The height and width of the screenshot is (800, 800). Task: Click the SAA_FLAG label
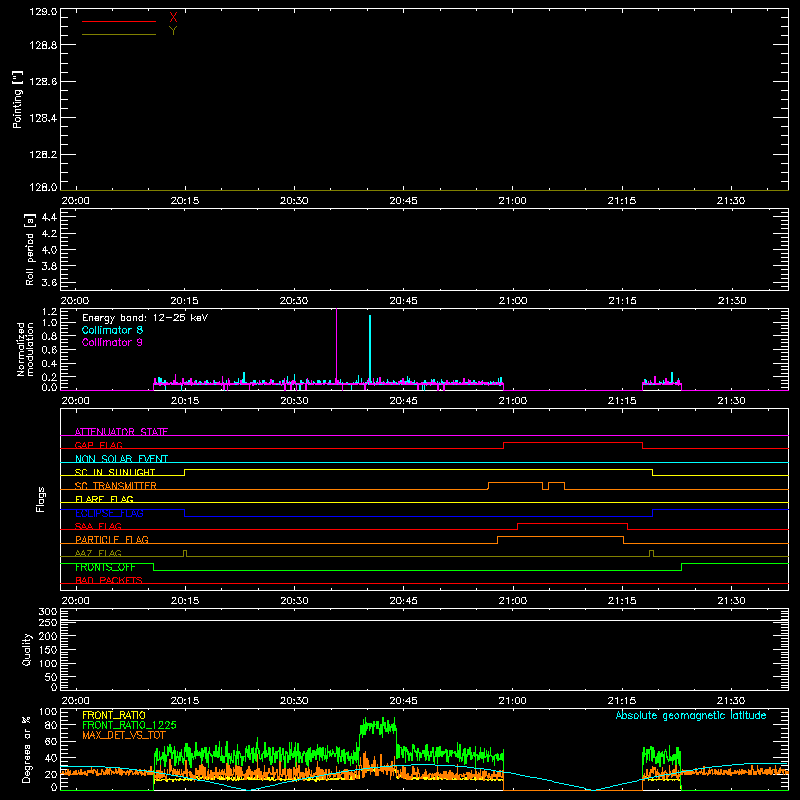point(98,526)
